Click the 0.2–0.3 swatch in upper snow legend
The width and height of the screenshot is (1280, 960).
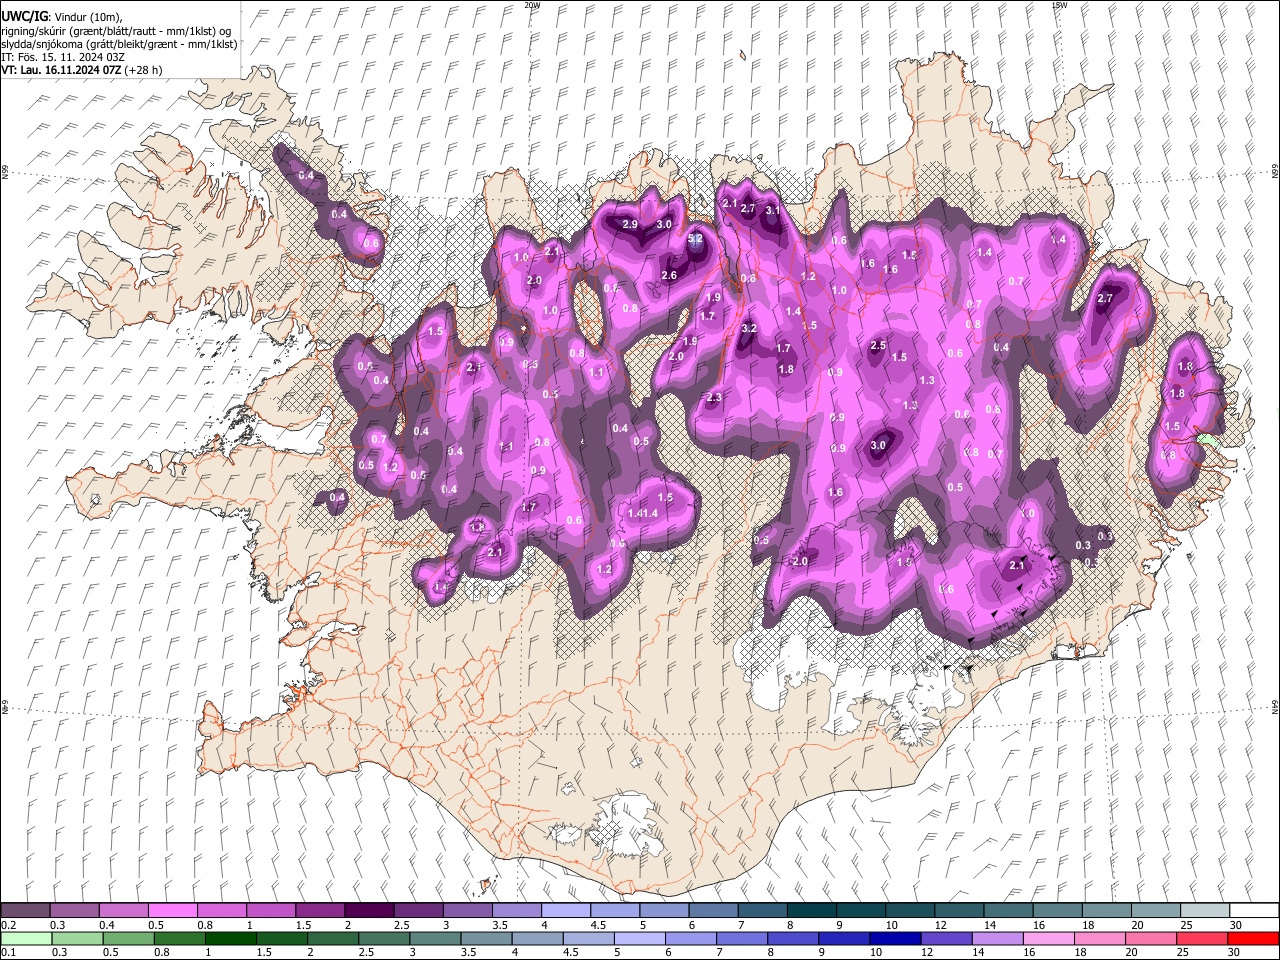click(x=25, y=910)
